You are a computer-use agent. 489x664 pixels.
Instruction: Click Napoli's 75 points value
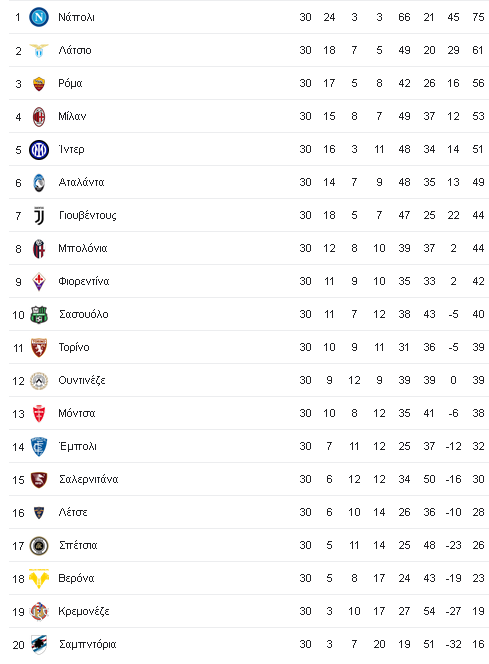[478, 17]
